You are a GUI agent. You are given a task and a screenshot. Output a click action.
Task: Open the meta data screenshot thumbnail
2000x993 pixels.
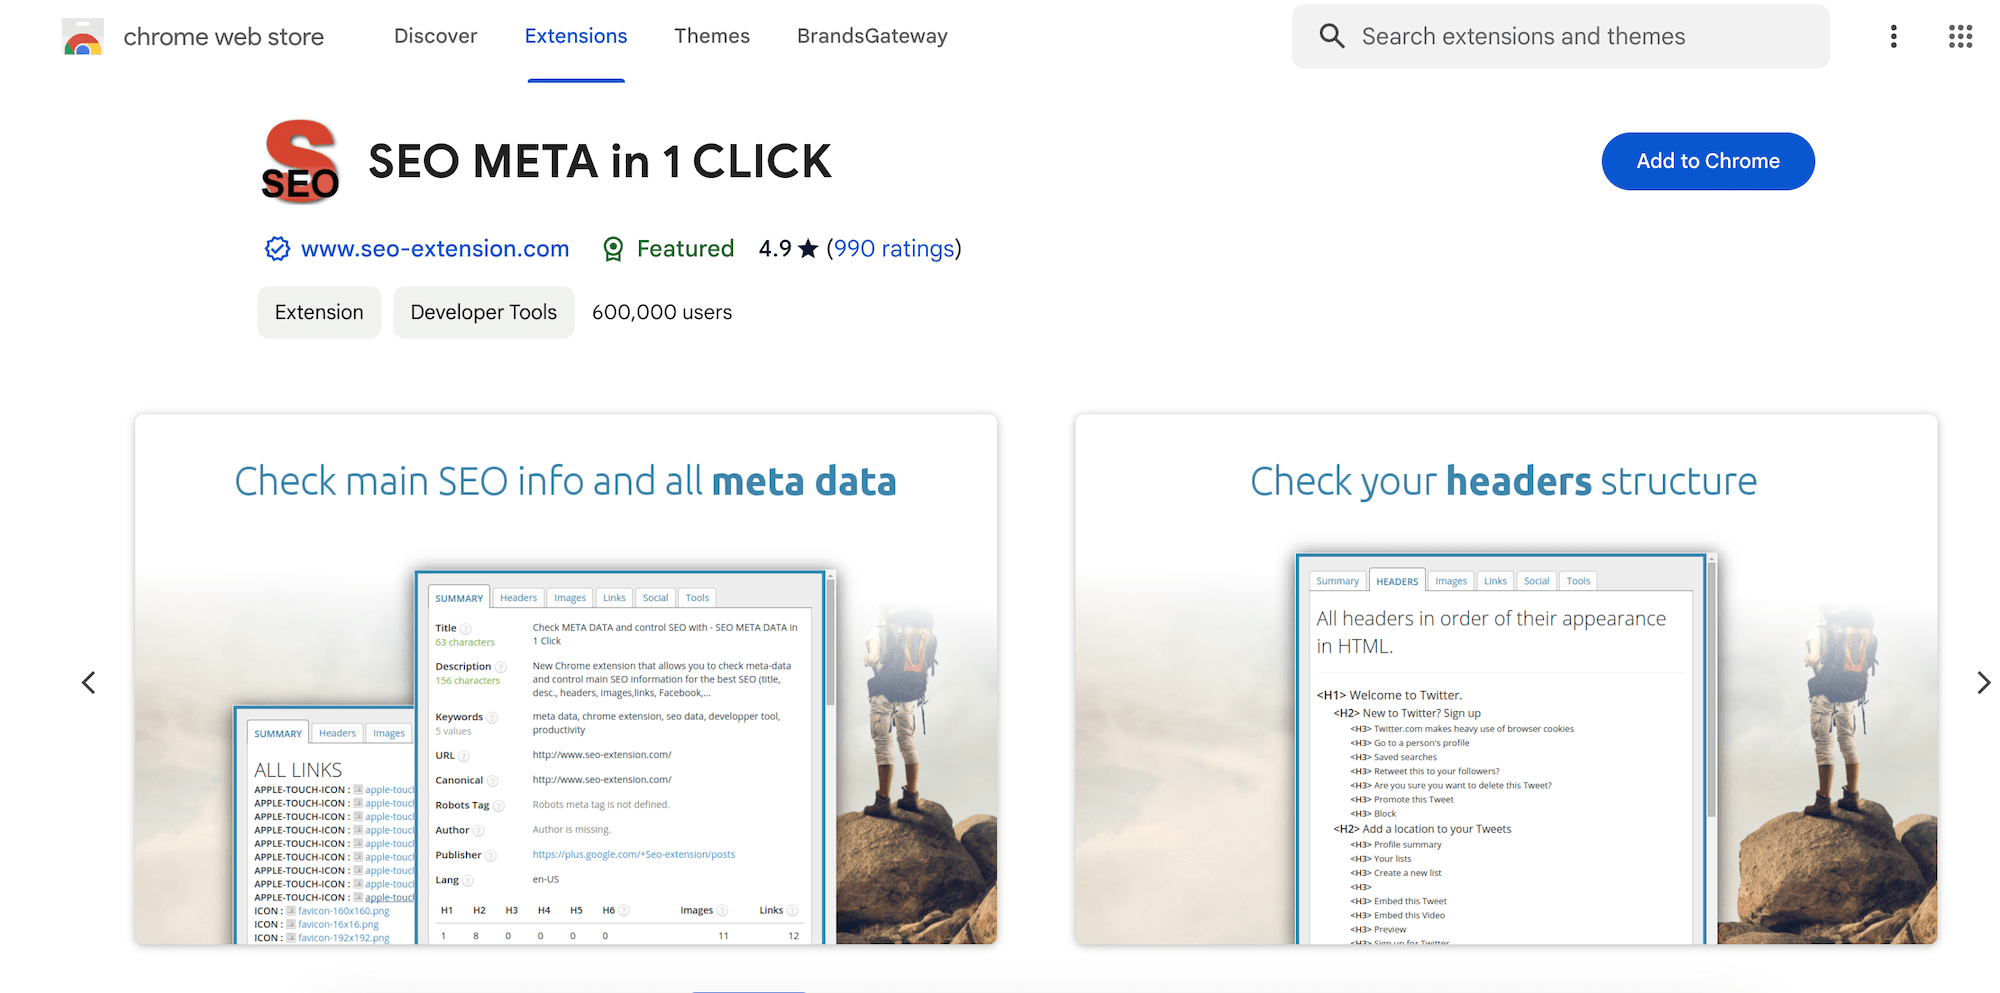click(x=566, y=679)
